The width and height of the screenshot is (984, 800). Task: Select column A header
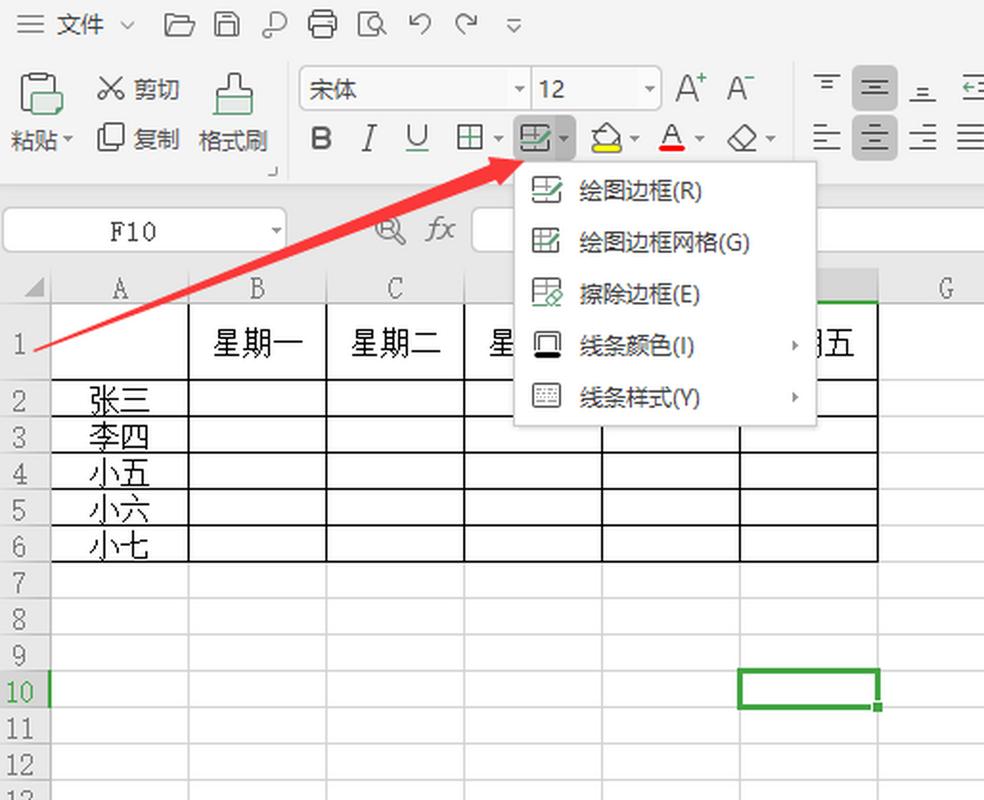120,287
